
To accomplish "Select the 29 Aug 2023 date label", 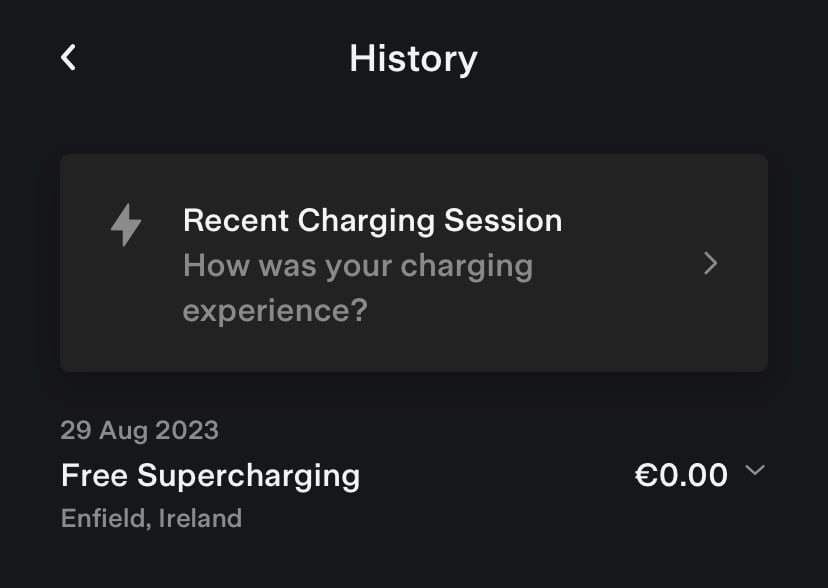I will (x=139, y=430).
